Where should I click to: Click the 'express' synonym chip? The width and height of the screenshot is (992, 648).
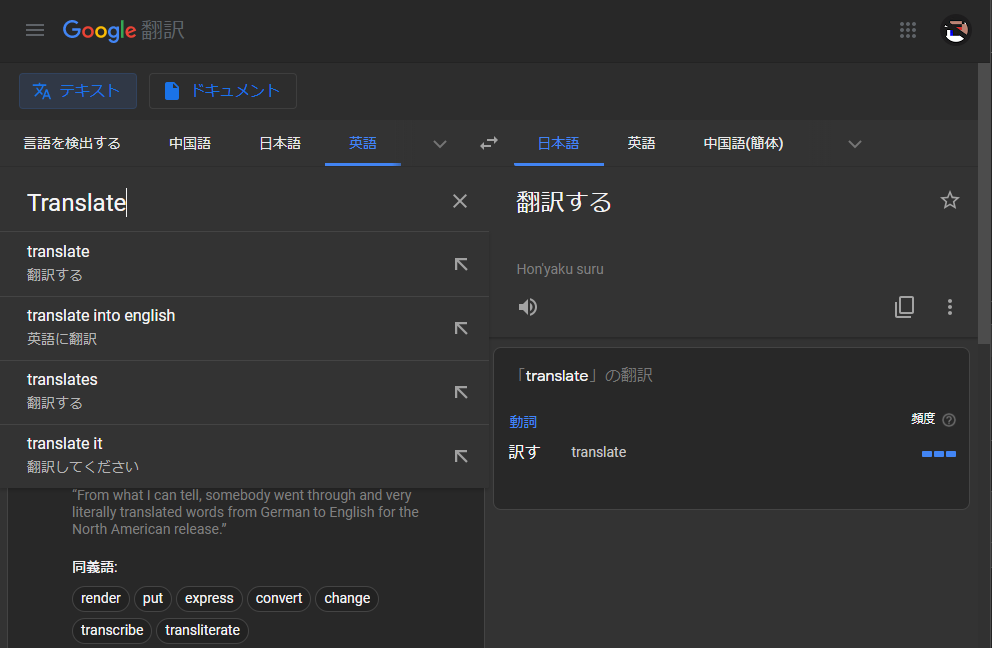click(x=209, y=598)
